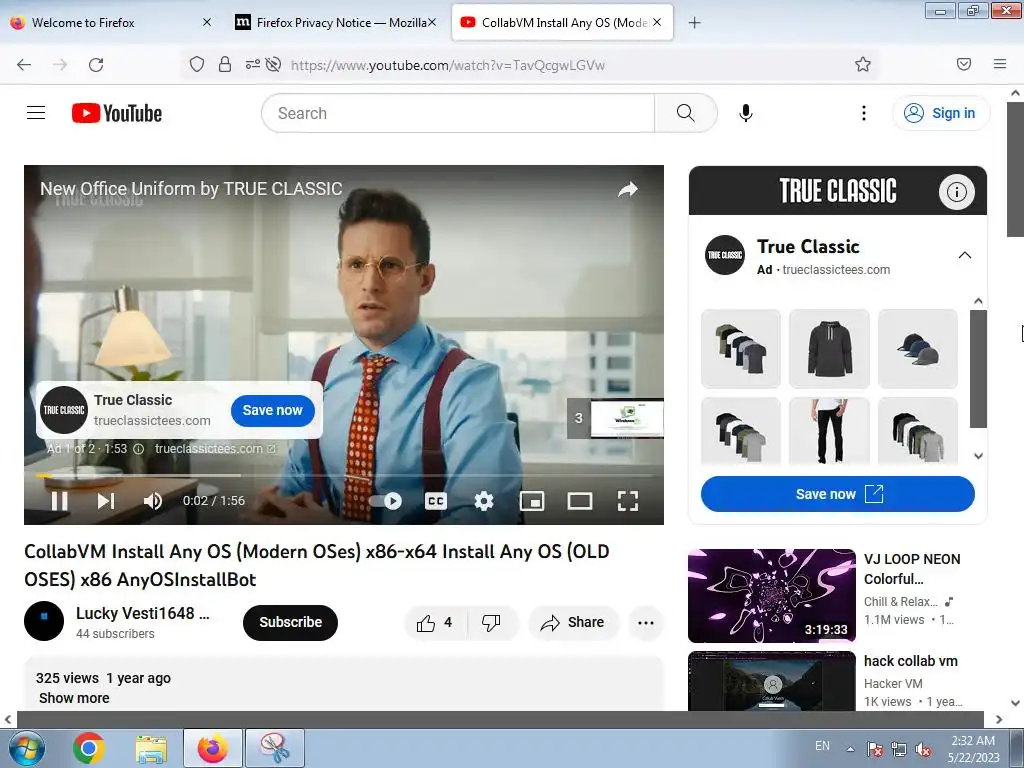Toggle autoplay switch in player
The width and height of the screenshot is (1024, 768).
pos(386,501)
